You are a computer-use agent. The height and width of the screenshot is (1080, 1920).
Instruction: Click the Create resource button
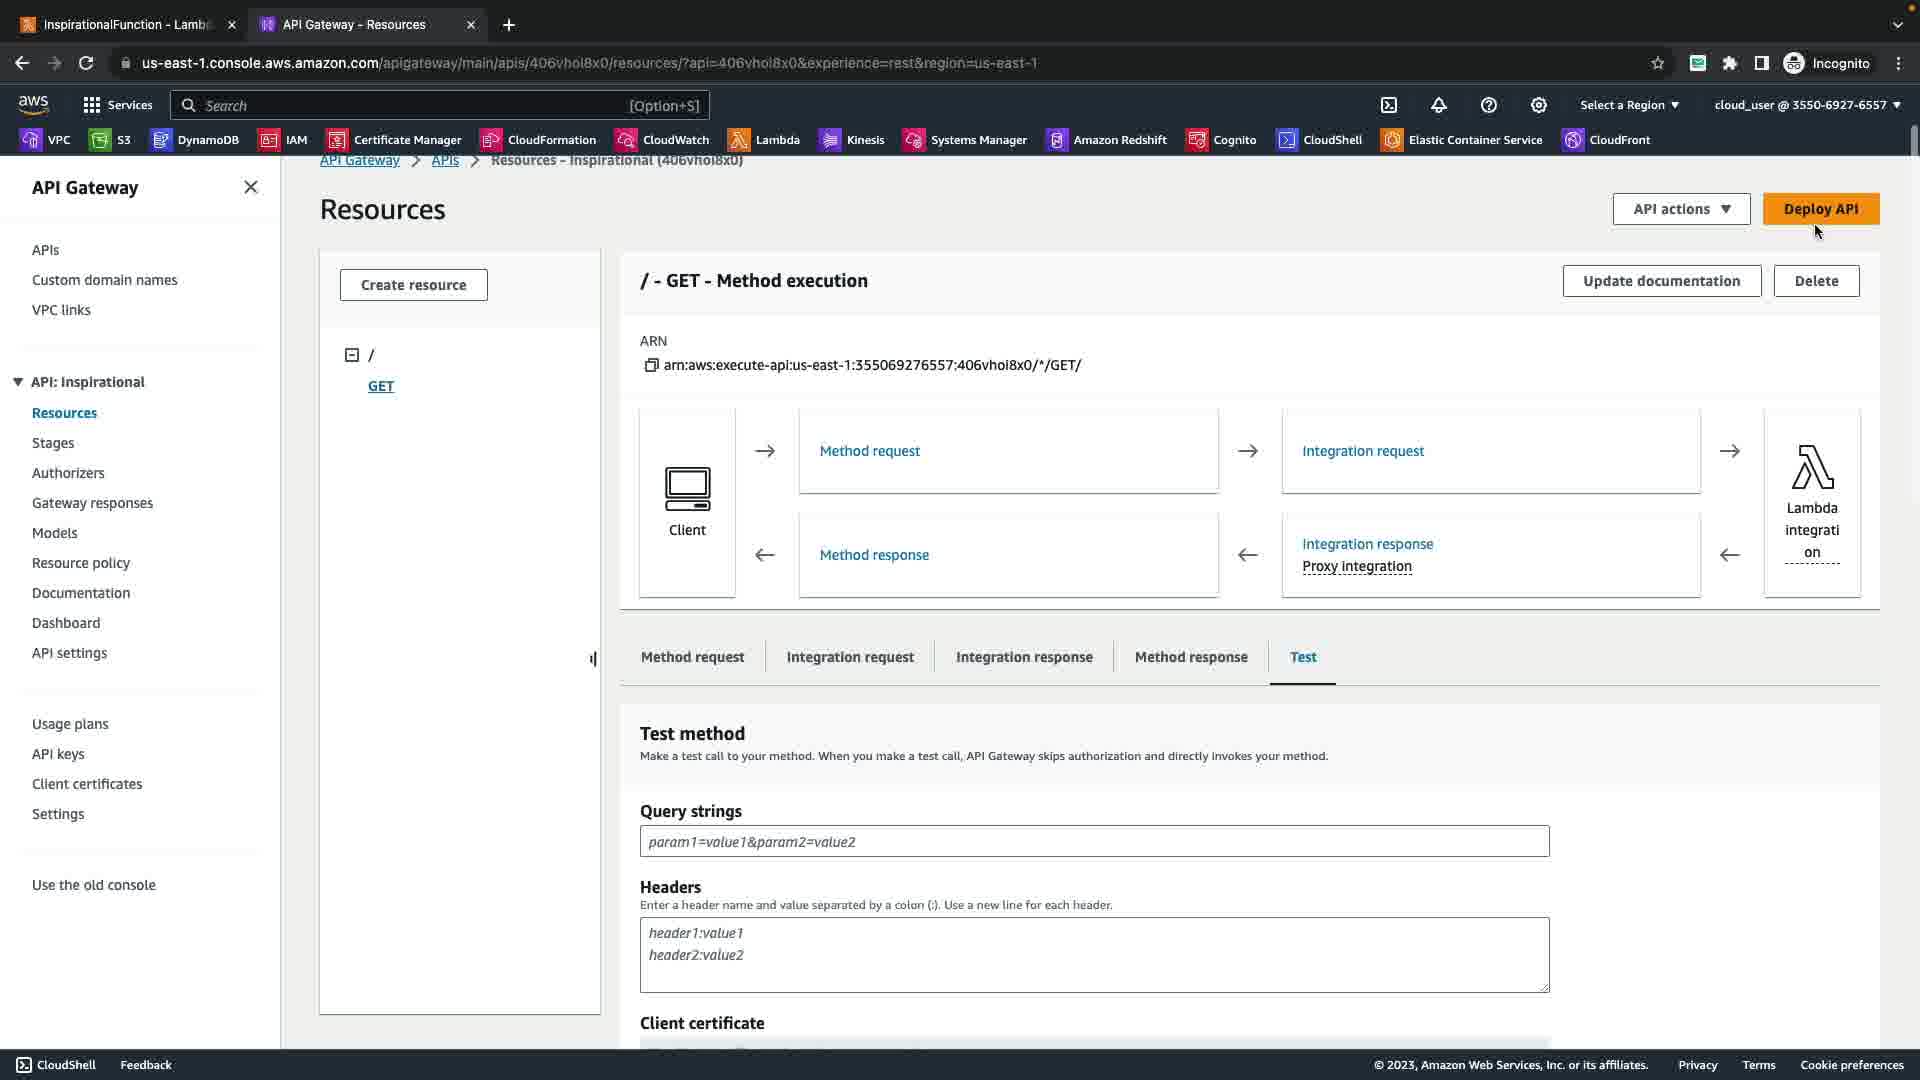413,285
